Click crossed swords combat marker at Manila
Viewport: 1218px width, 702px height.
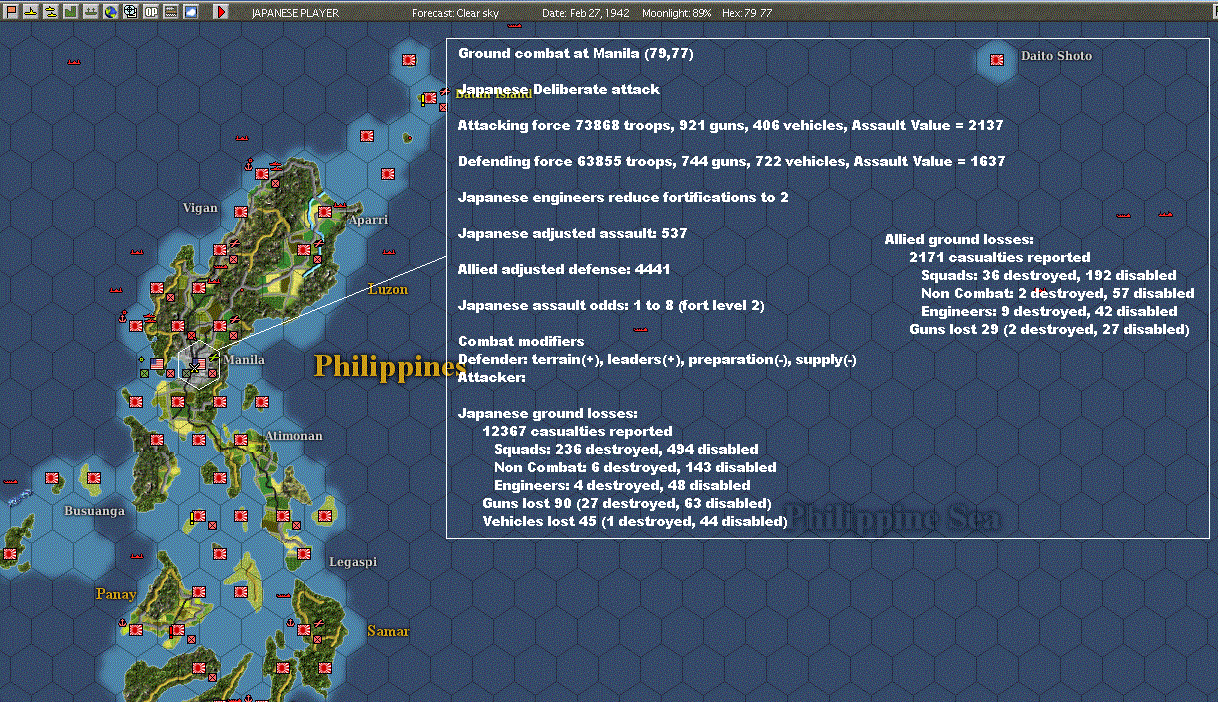coord(194,368)
